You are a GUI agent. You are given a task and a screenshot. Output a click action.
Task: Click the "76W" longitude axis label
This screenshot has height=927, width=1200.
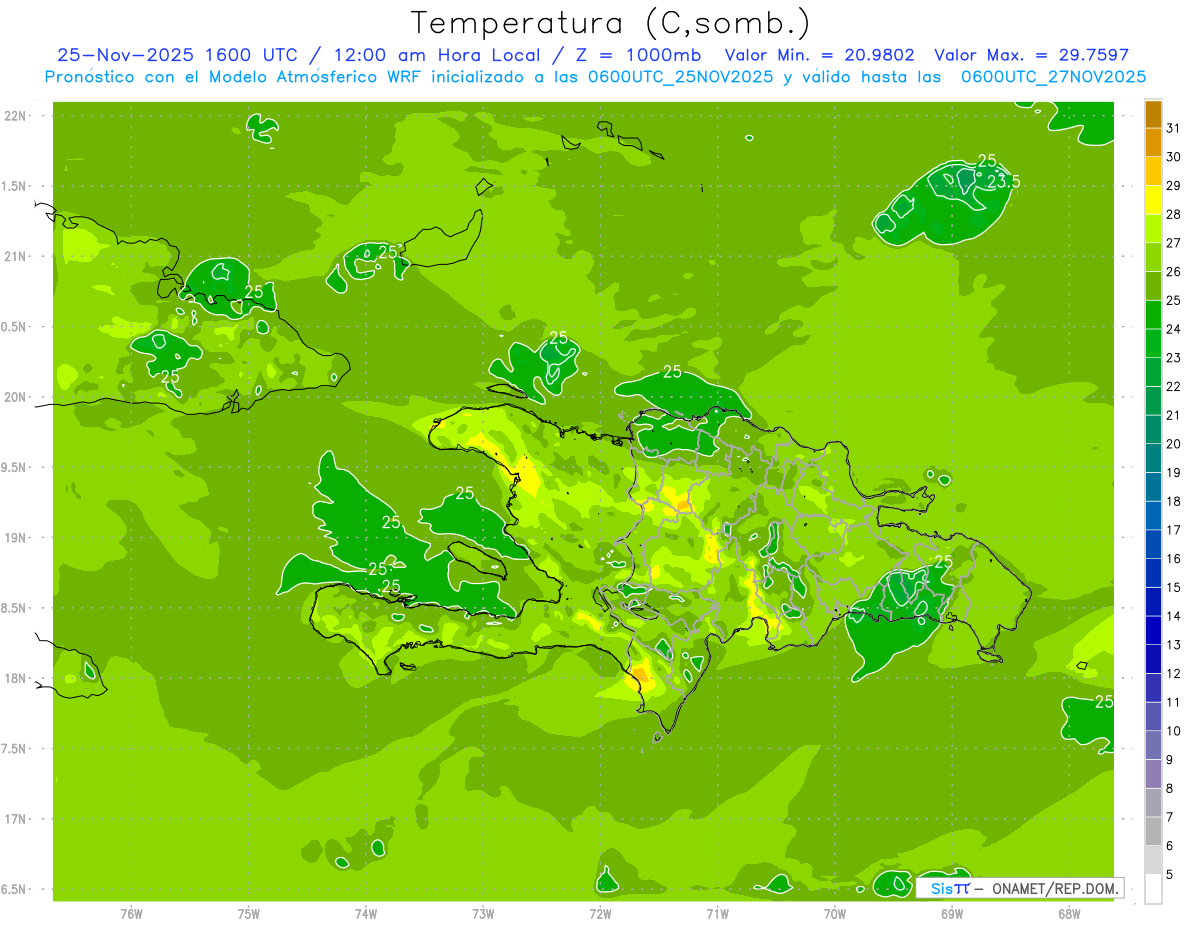click(131, 914)
